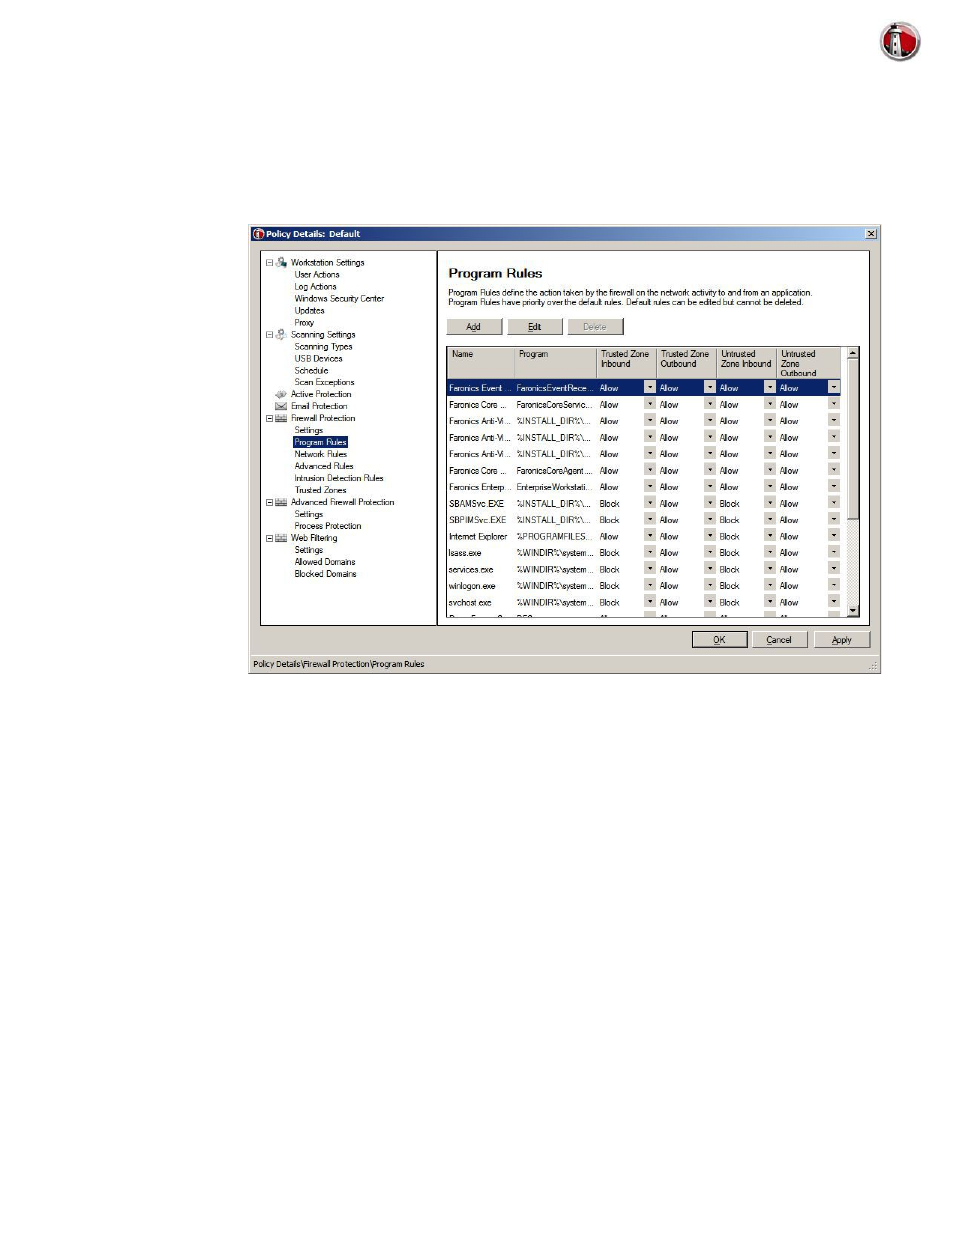Image resolution: width=954 pixels, height=1235 pixels.
Task: Click the Firewall Protection wall icon
Action: click(281, 418)
